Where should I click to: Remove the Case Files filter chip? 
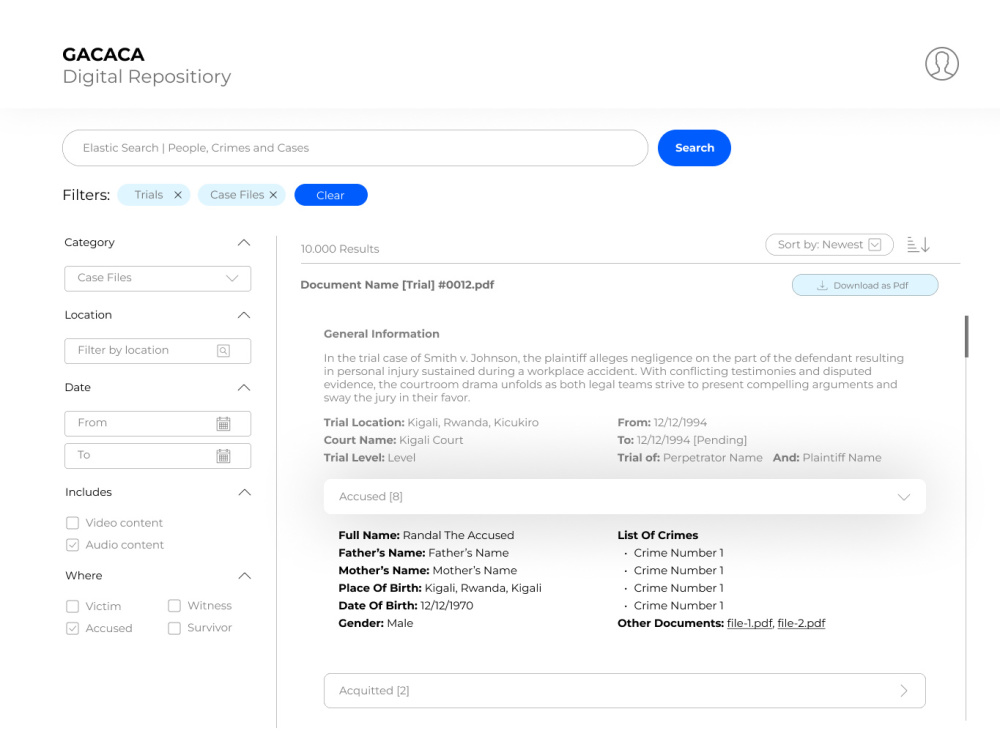tap(273, 195)
